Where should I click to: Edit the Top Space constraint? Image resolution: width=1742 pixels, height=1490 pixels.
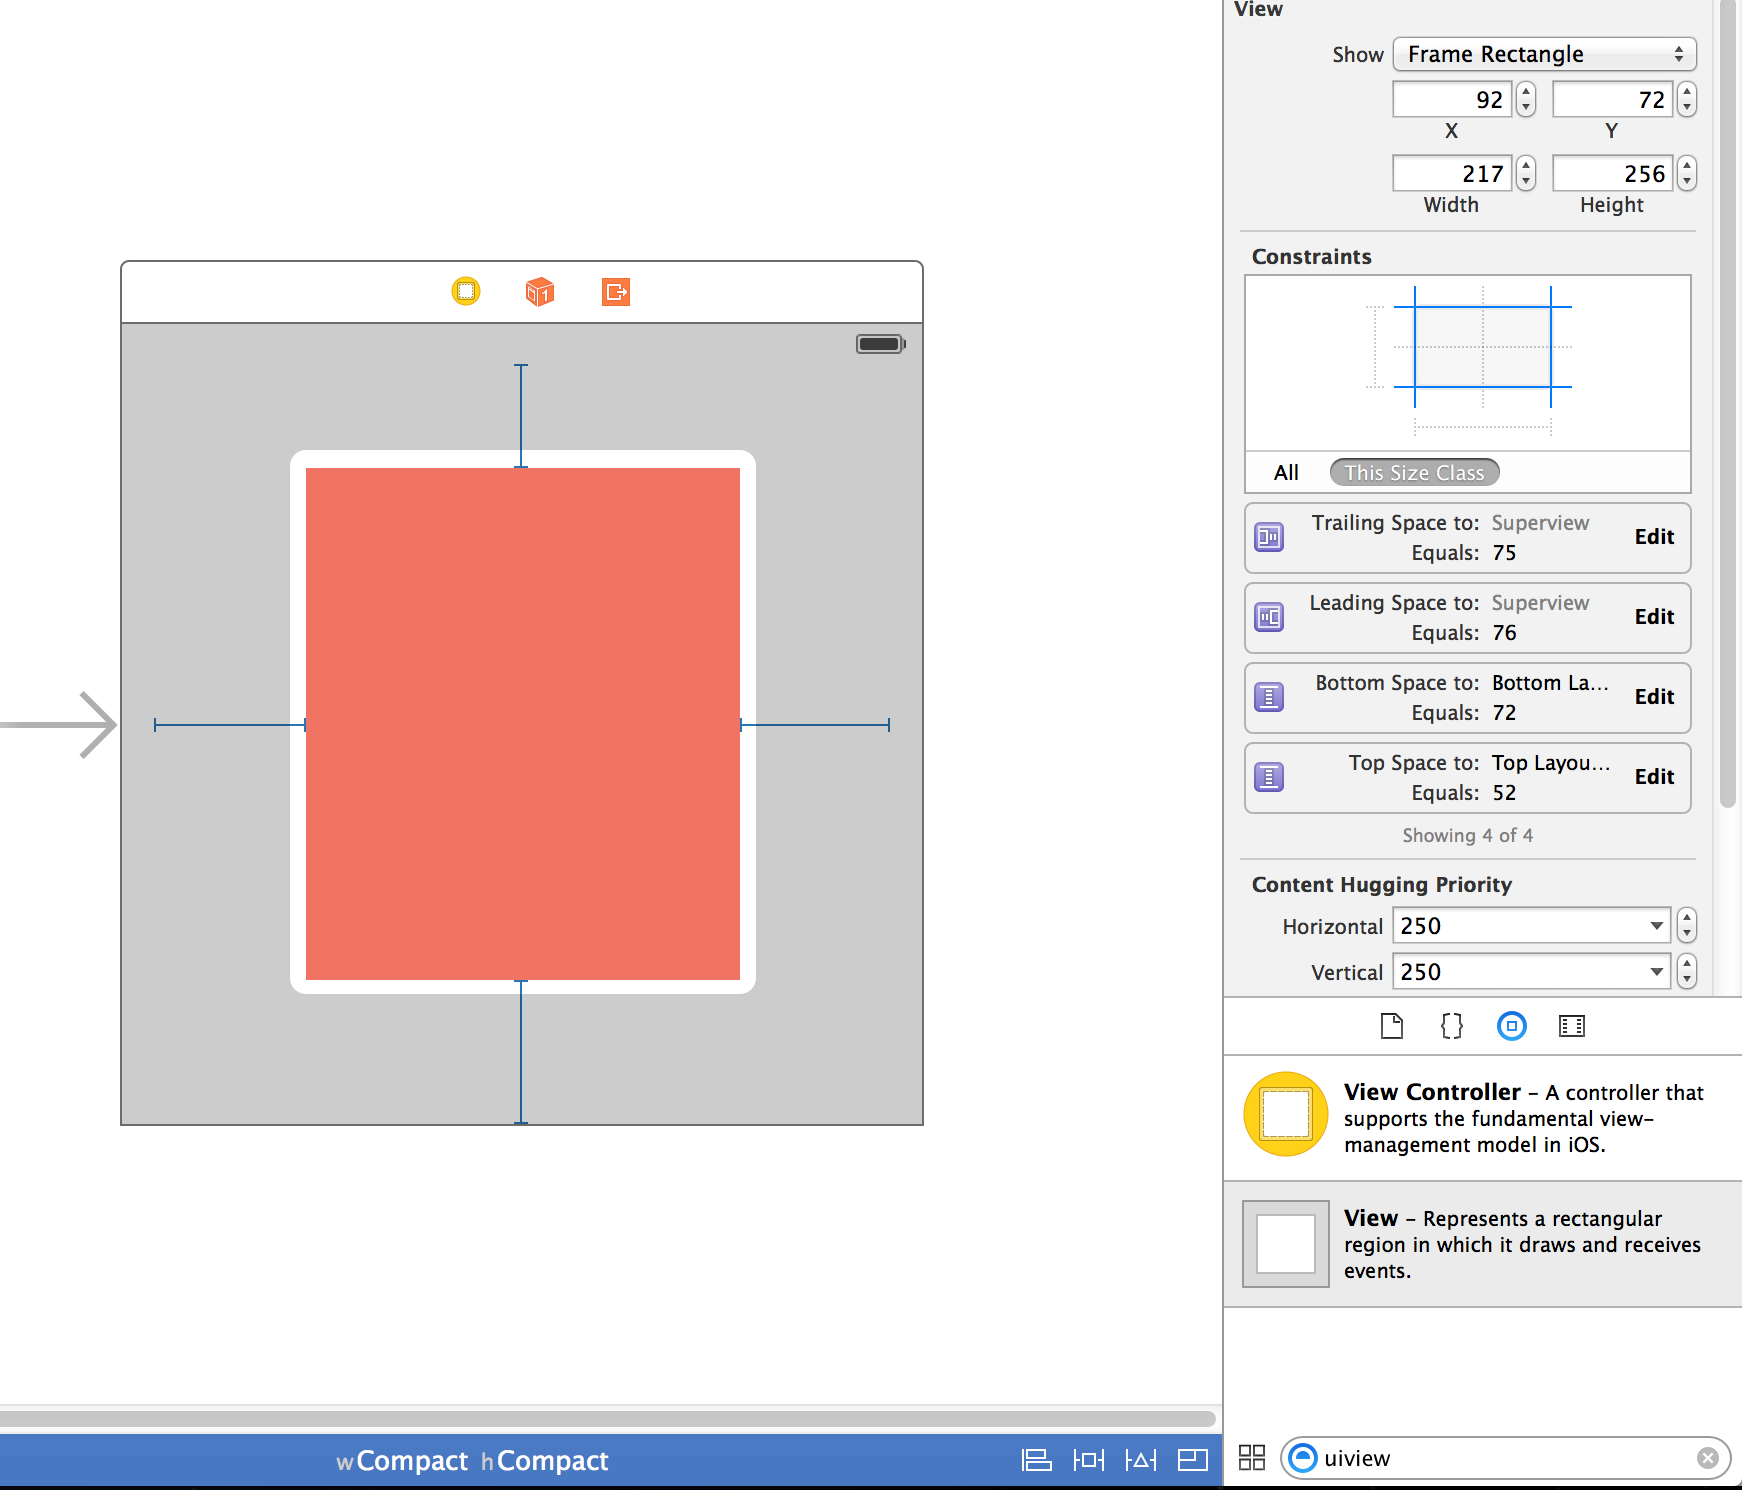[1654, 777]
